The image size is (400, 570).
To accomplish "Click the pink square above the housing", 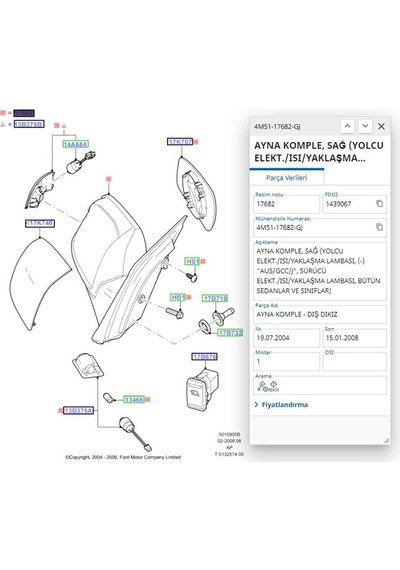I will 108,179.
